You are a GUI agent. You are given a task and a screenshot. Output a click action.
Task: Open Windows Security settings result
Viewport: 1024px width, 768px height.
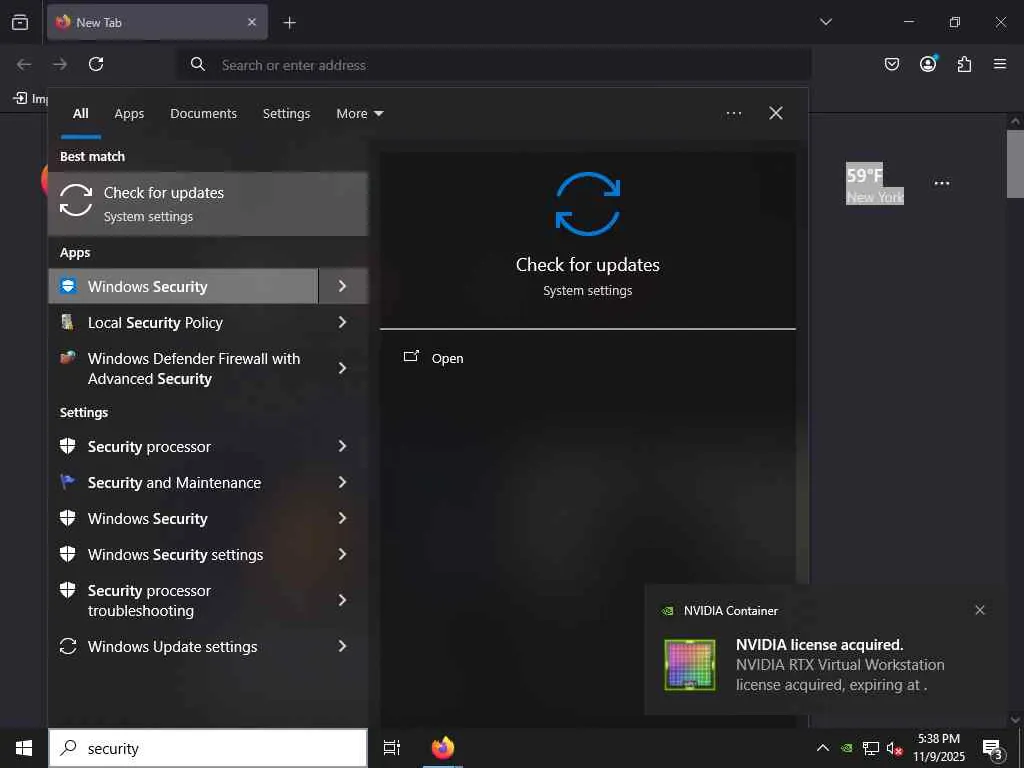point(184,554)
